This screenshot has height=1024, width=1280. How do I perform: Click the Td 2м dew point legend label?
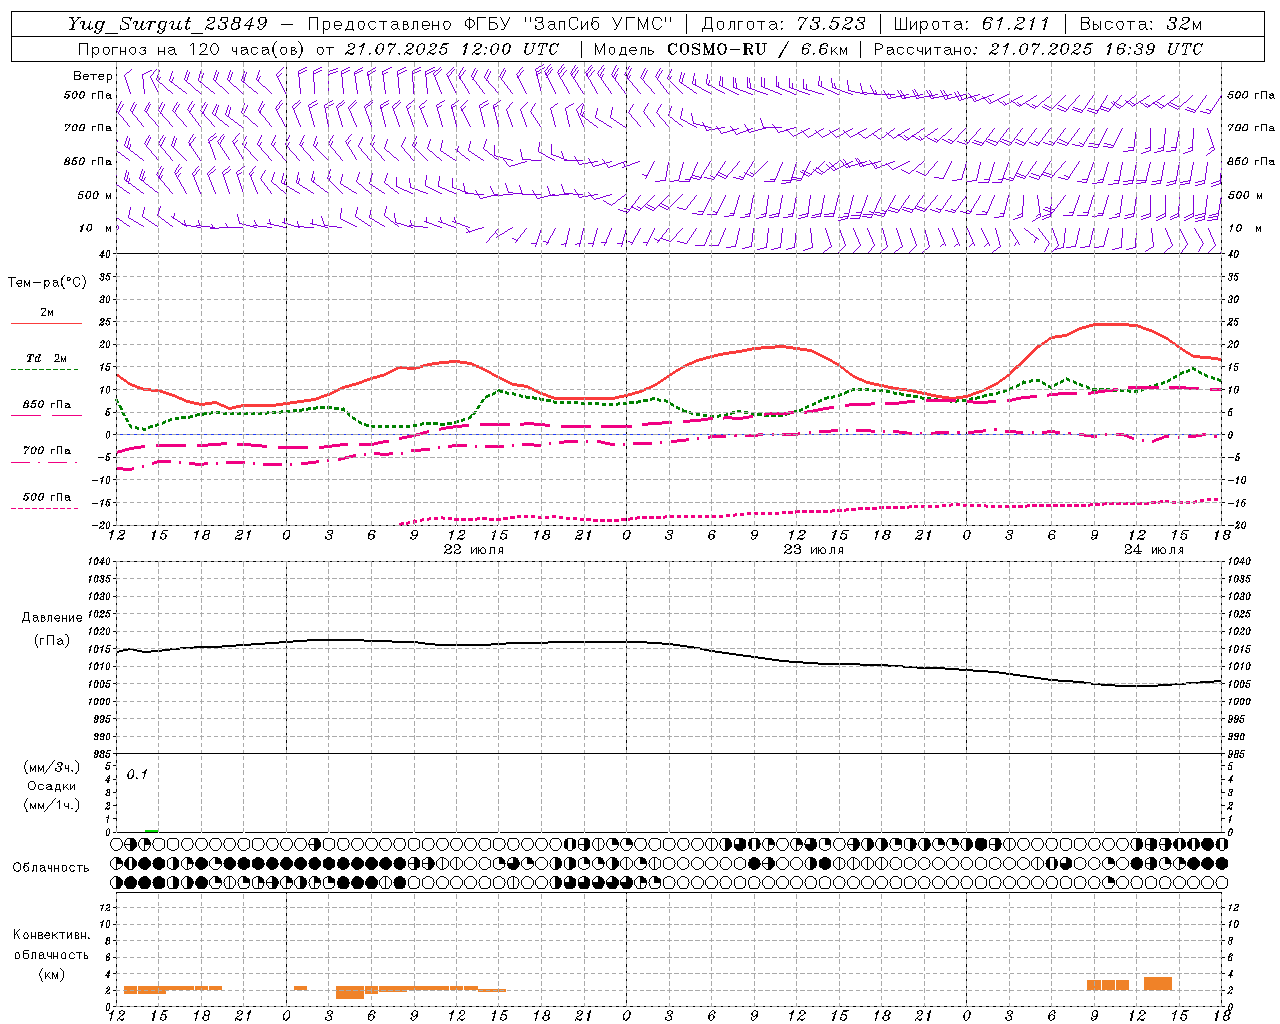(46, 358)
